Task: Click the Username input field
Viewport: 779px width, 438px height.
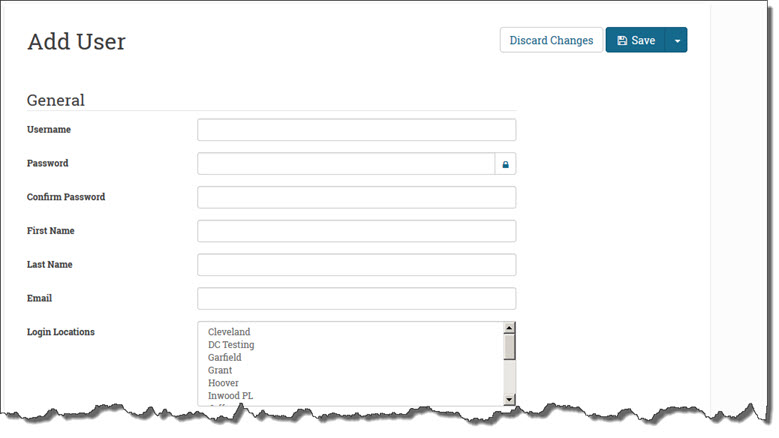Action: 356,130
